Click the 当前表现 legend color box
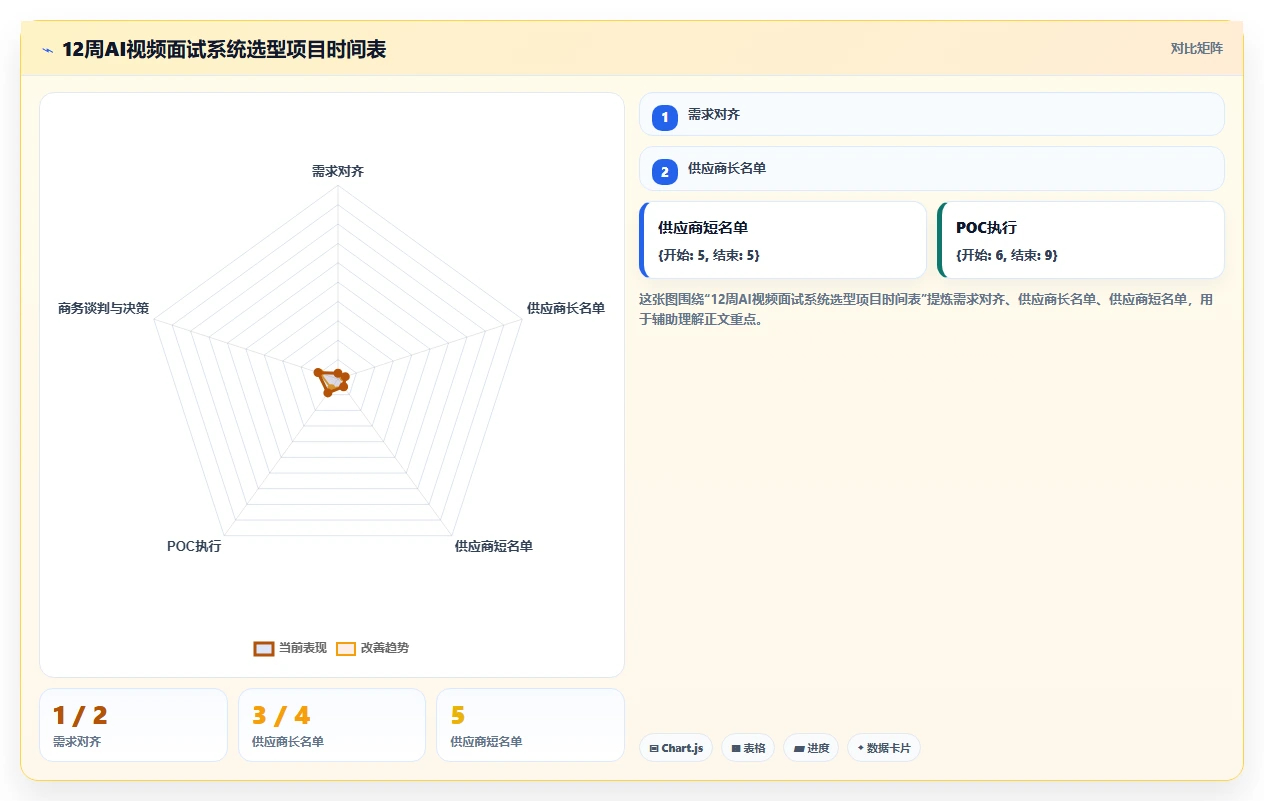This screenshot has height=801, width=1264. click(x=264, y=648)
